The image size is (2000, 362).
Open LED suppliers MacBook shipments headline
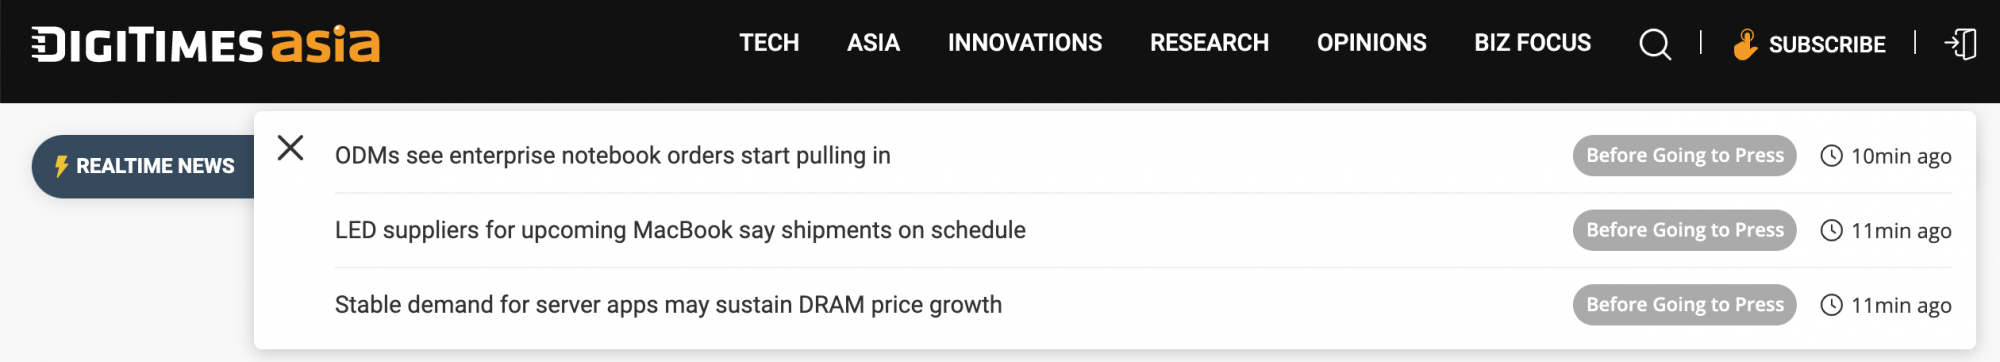[x=680, y=231]
